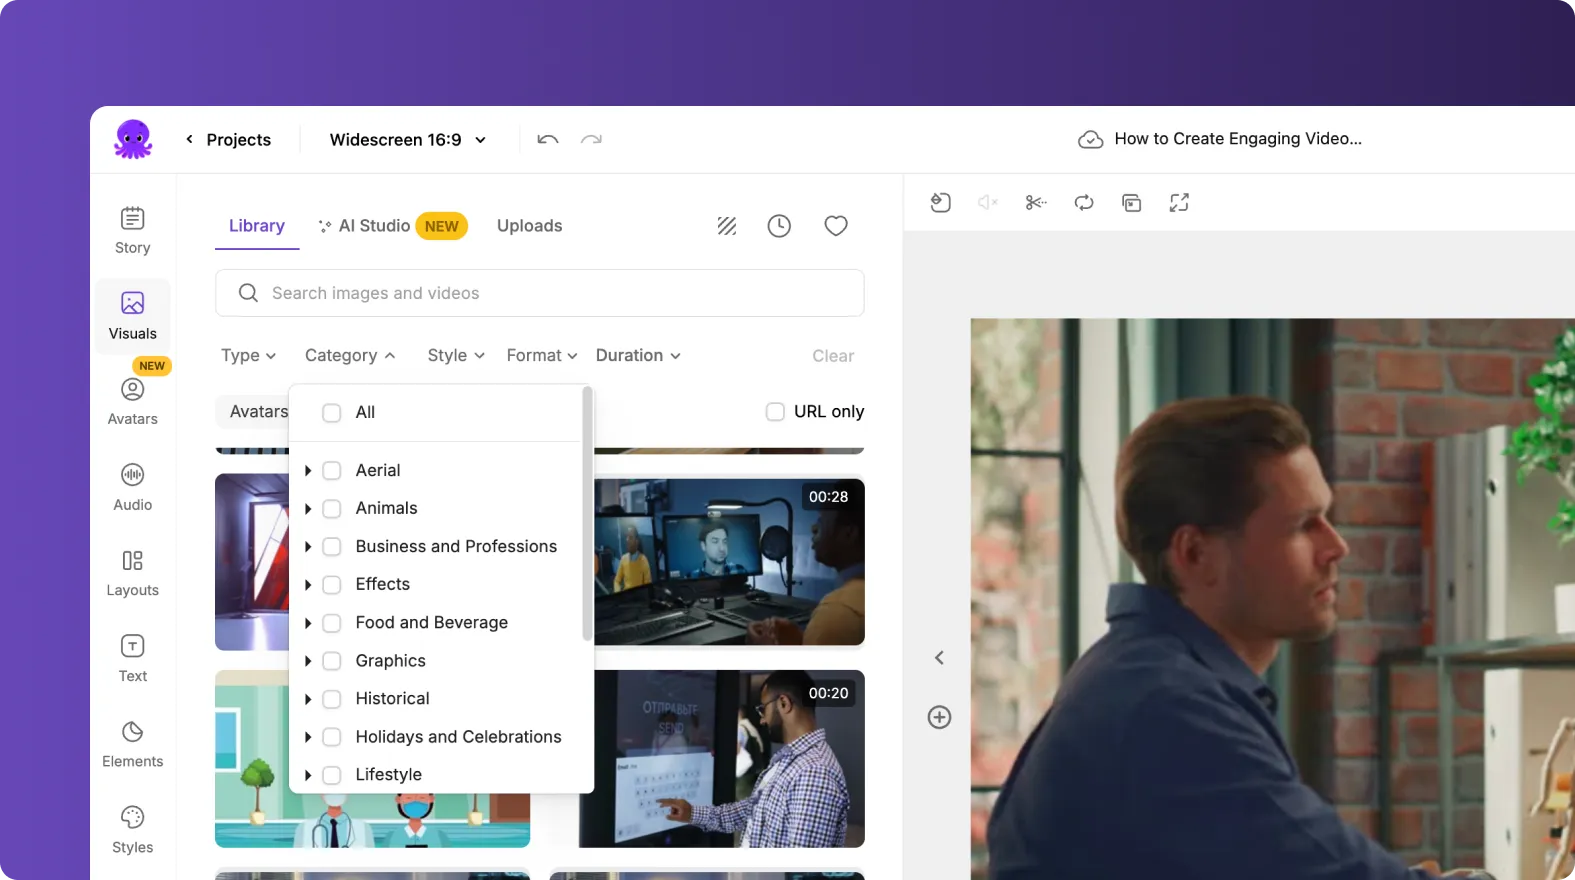This screenshot has width=1575, height=880.
Task: Click the scissors trim icon
Action: point(1035,203)
